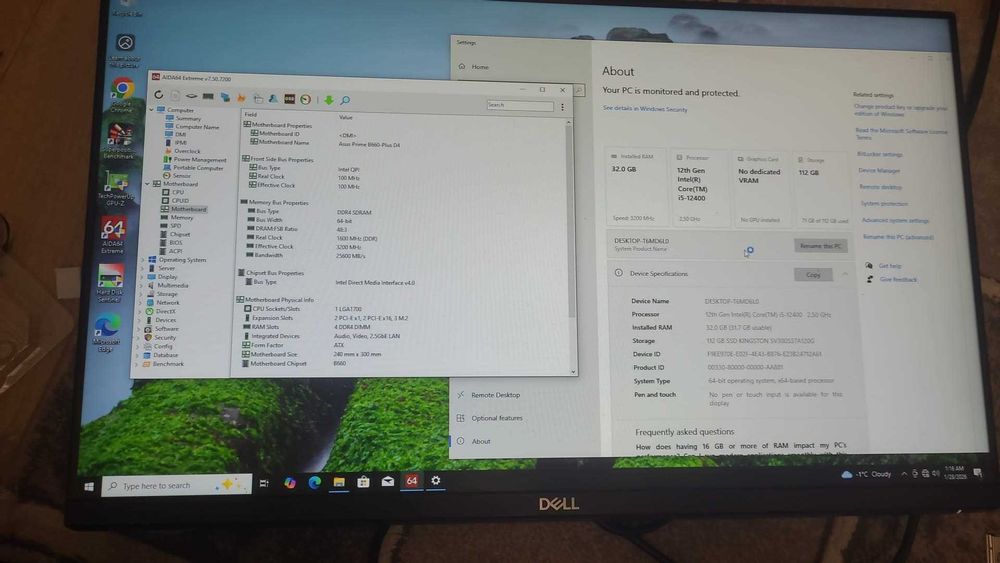
Task: Click the Get help link
Action: click(890, 266)
